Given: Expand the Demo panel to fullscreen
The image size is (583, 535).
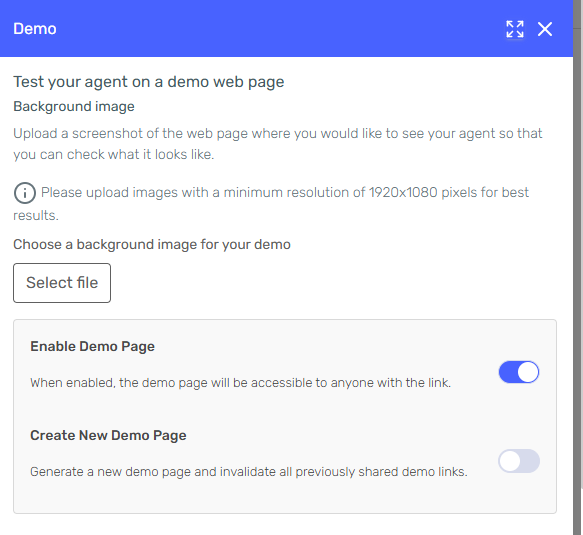Looking at the screenshot, I should pyautogui.click(x=515, y=29).
